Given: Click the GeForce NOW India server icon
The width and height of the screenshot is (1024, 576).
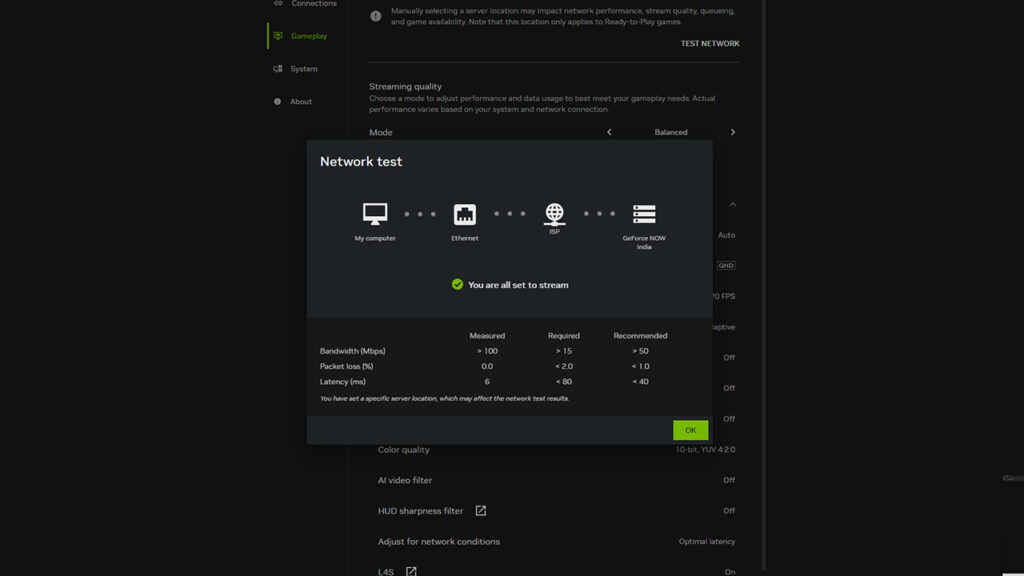Looking at the screenshot, I should pyautogui.click(x=644, y=213).
